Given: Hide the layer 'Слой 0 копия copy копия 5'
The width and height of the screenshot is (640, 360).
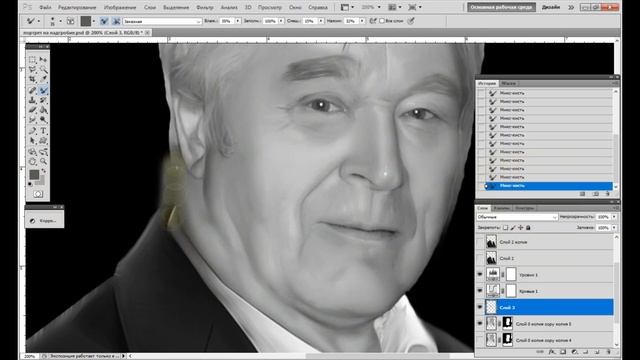Looking at the screenshot, I should (x=480, y=324).
